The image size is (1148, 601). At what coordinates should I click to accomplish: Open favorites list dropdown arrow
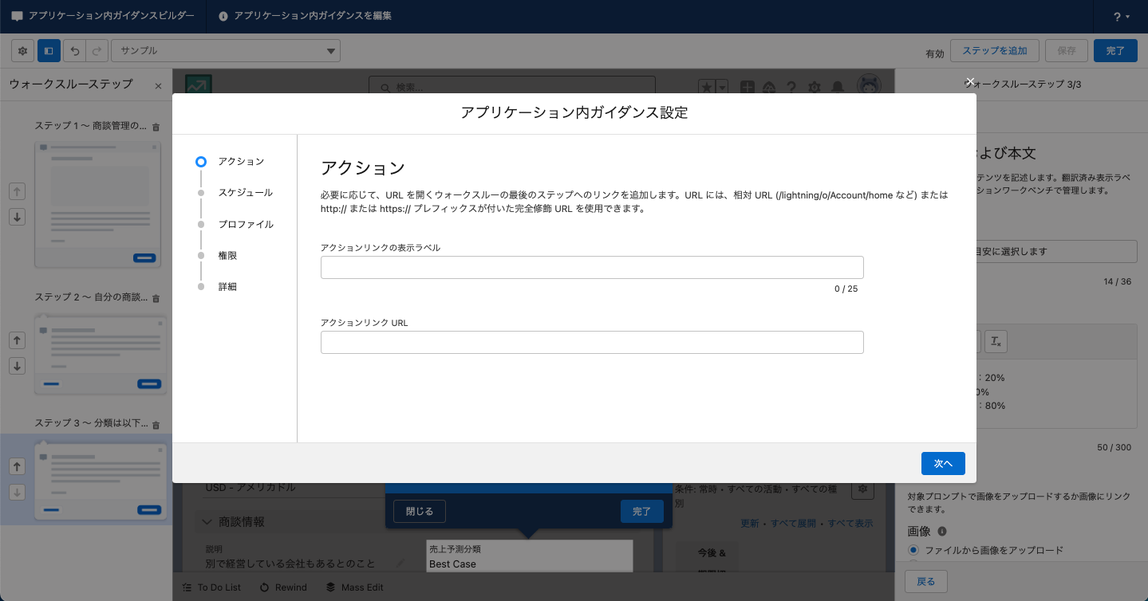point(722,87)
